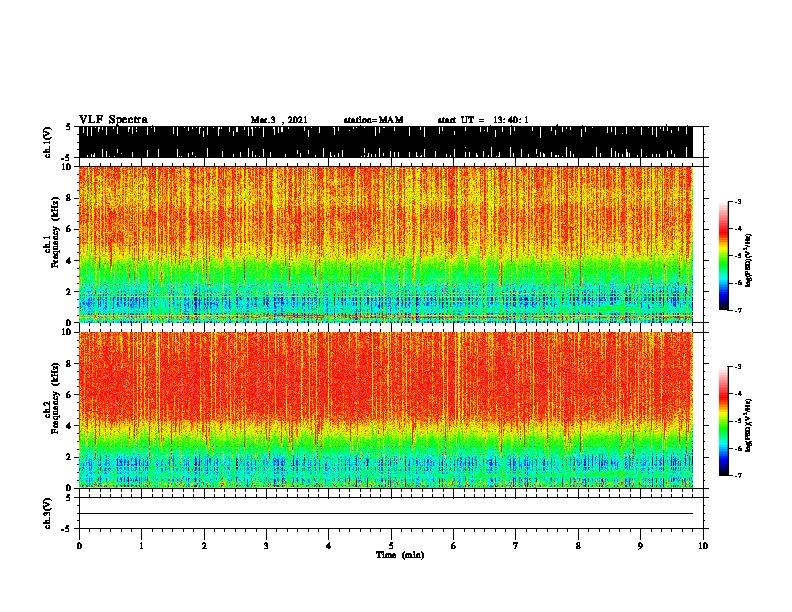Select the date text "Mar.3 , 2021"
Screen dimensions: 792x612
(279, 120)
